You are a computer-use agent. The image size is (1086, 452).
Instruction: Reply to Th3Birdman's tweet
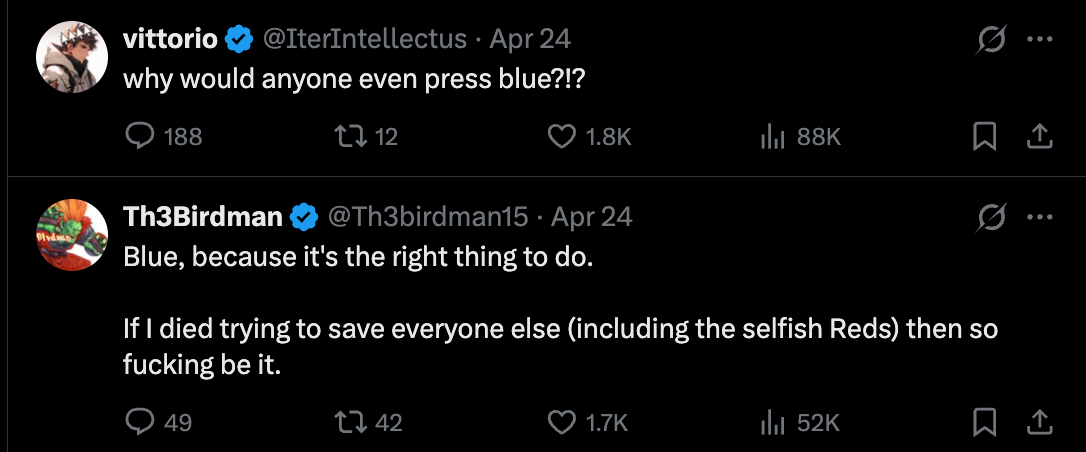[x=138, y=422]
